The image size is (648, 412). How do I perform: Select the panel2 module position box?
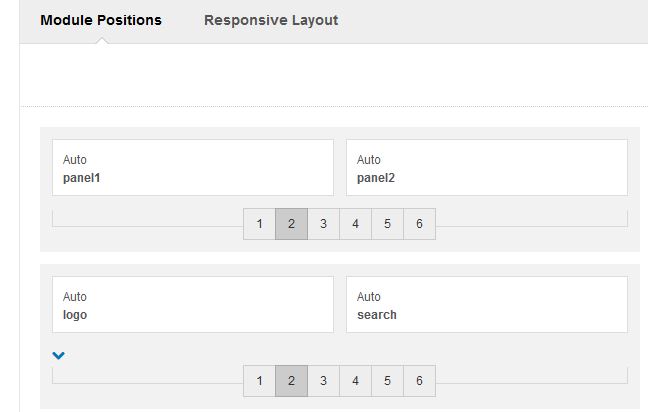click(x=487, y=167)
